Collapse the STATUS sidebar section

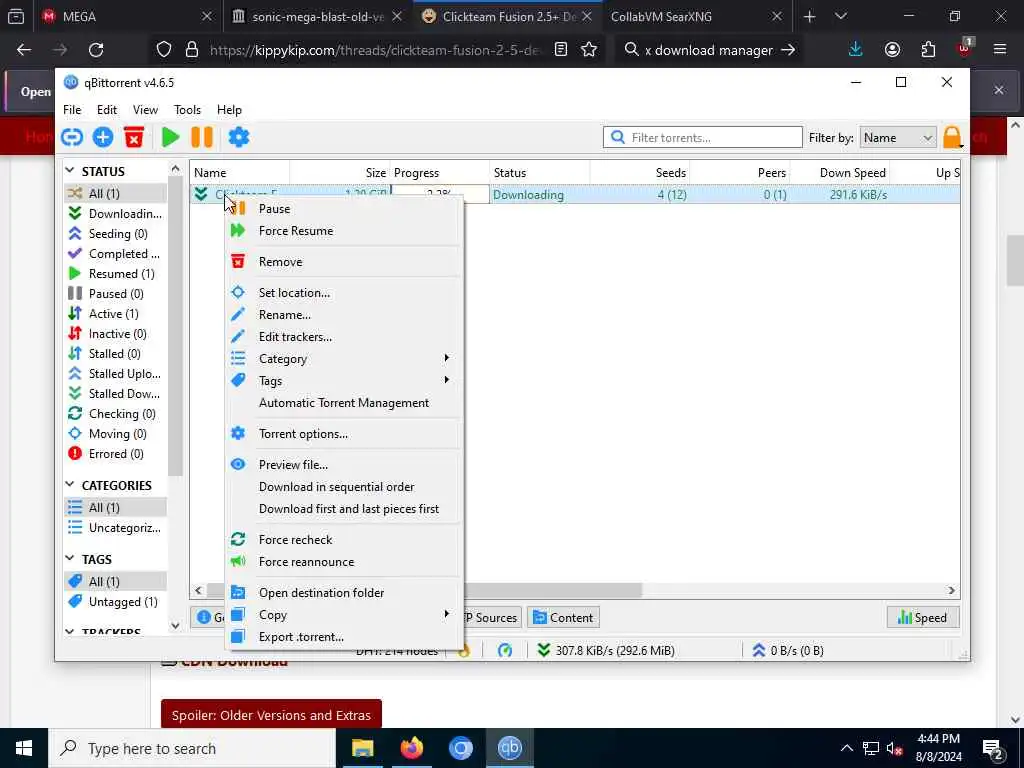[x=70, y=171]
